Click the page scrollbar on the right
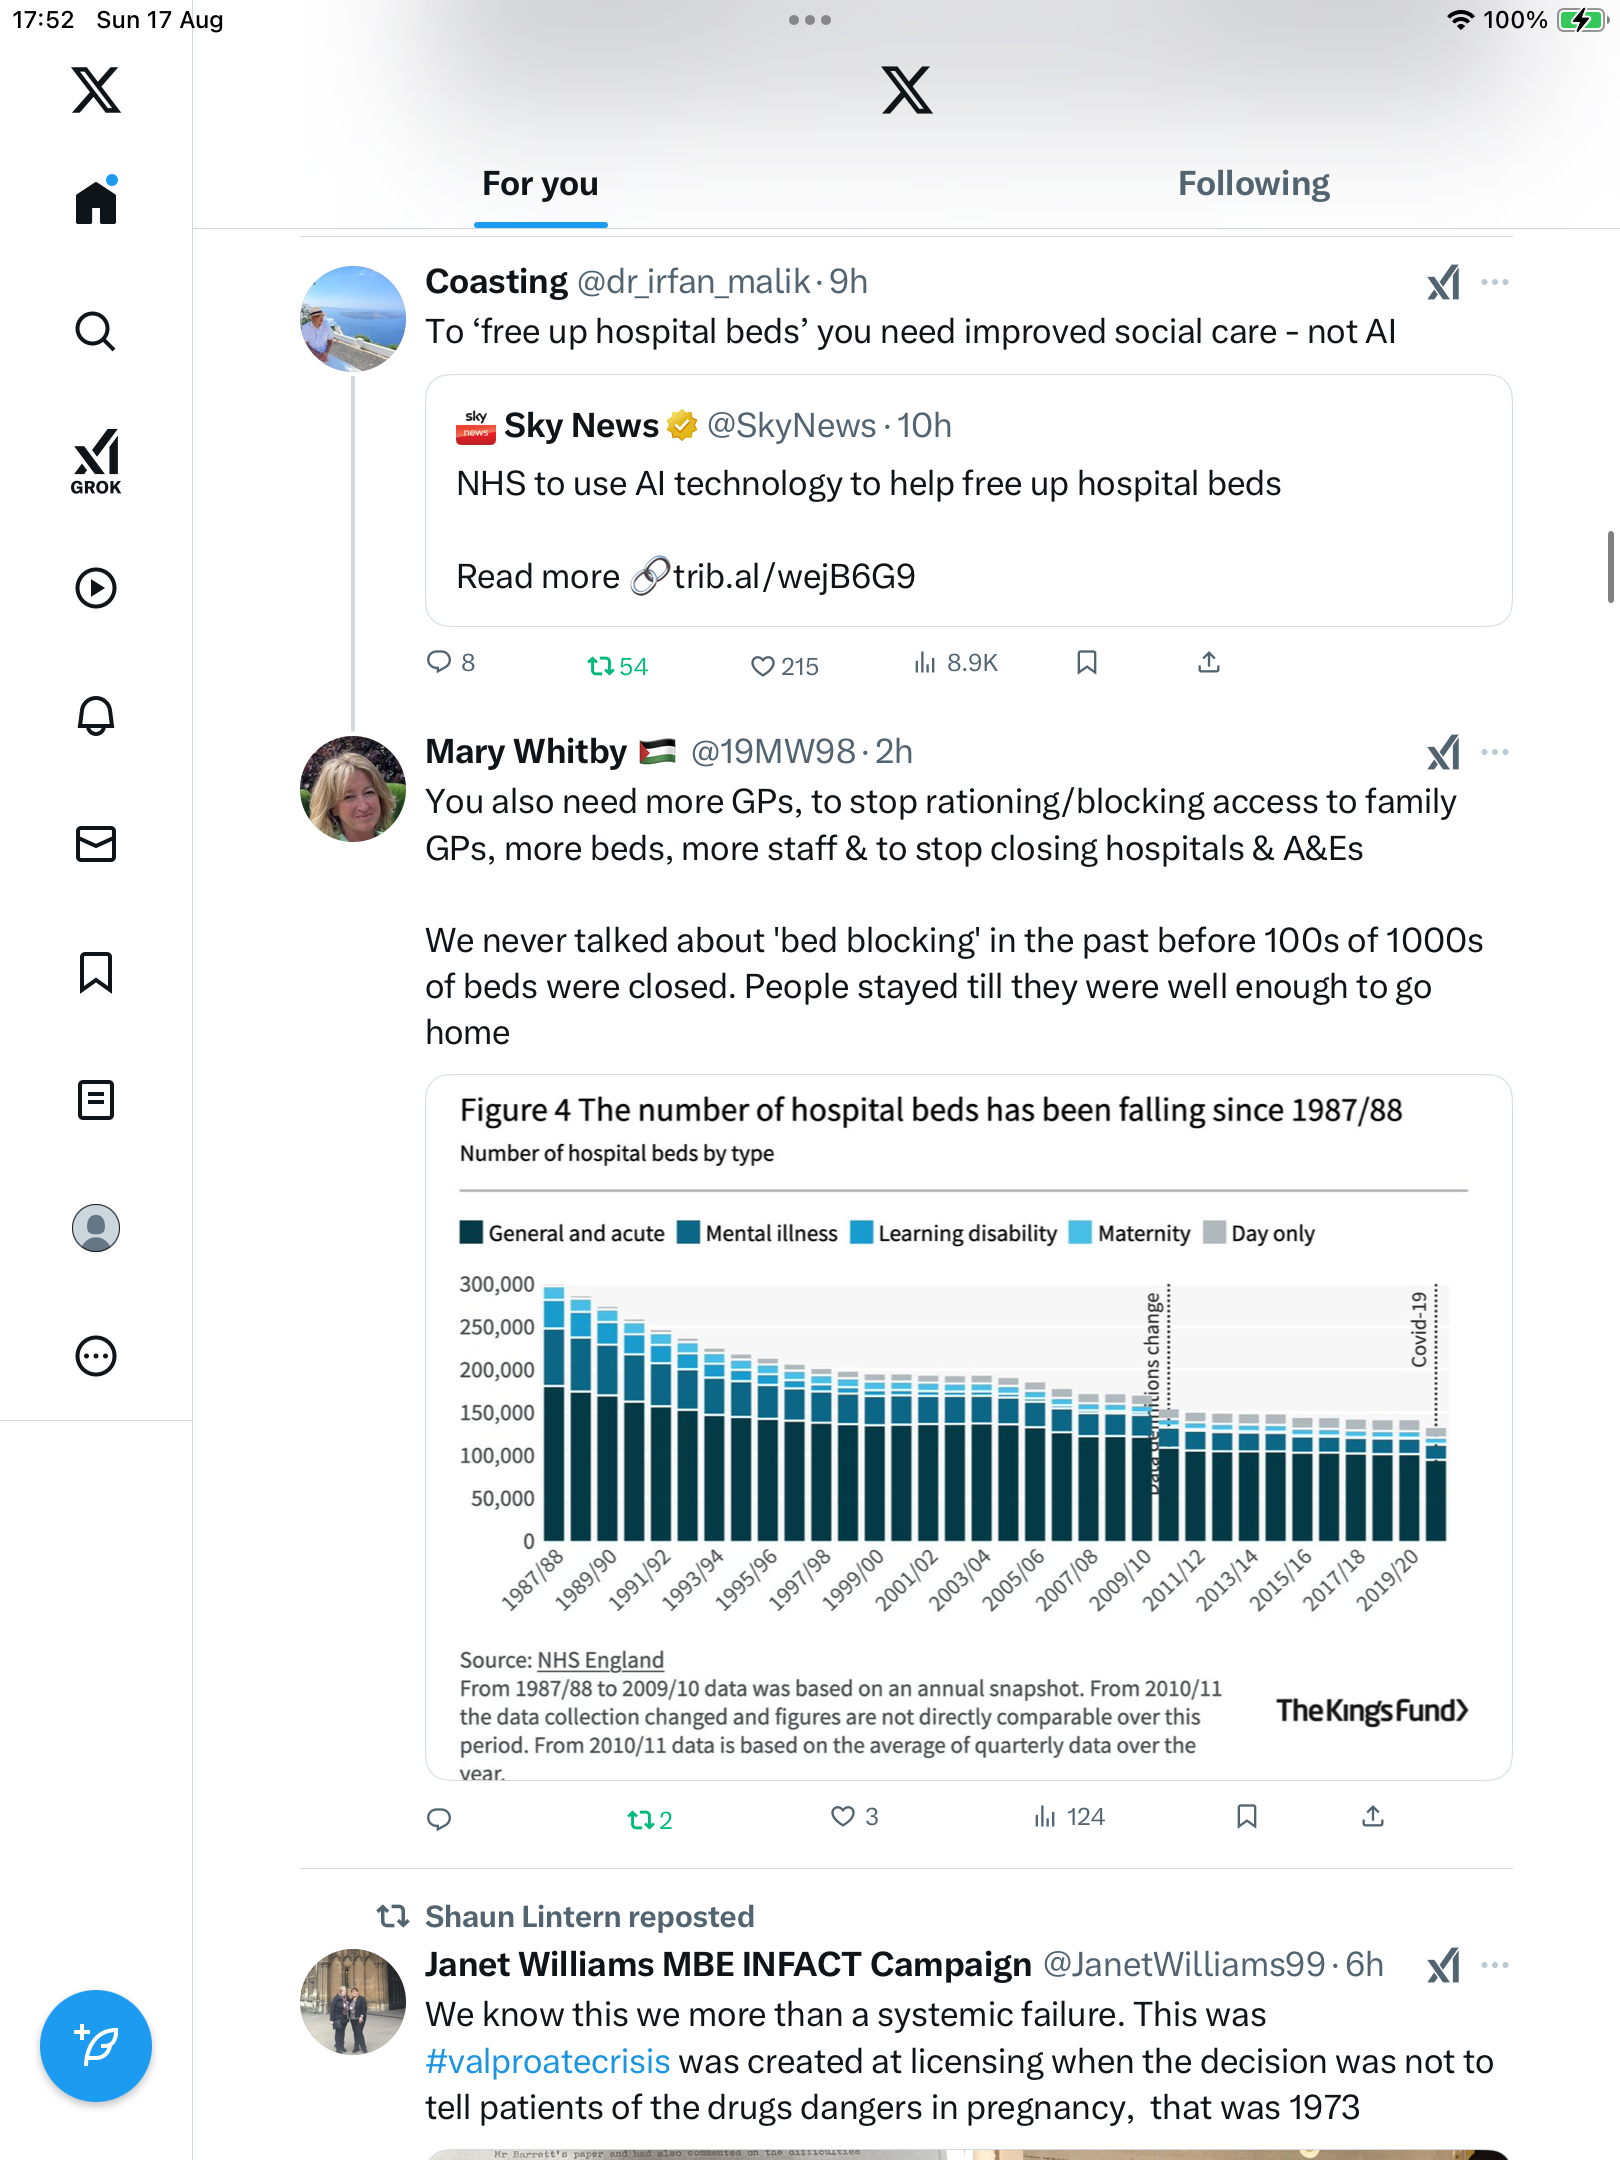This screenshot has width=1620, height=2160. tap(1610, 567)
